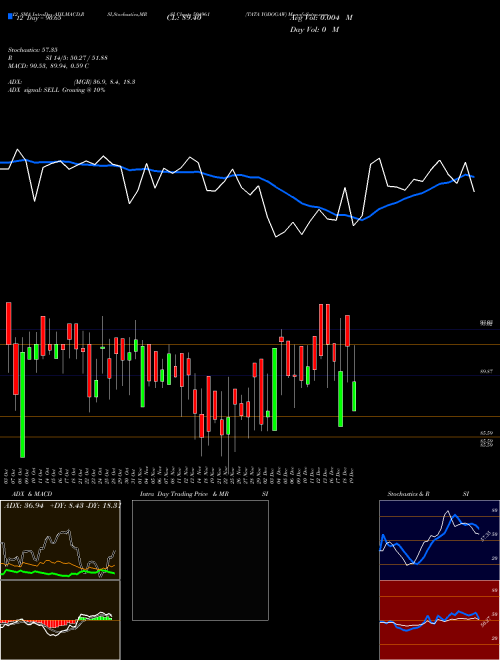Open the MACD histogram mini chart
This screenshot has height=660, width=500.
click(60, 620)
